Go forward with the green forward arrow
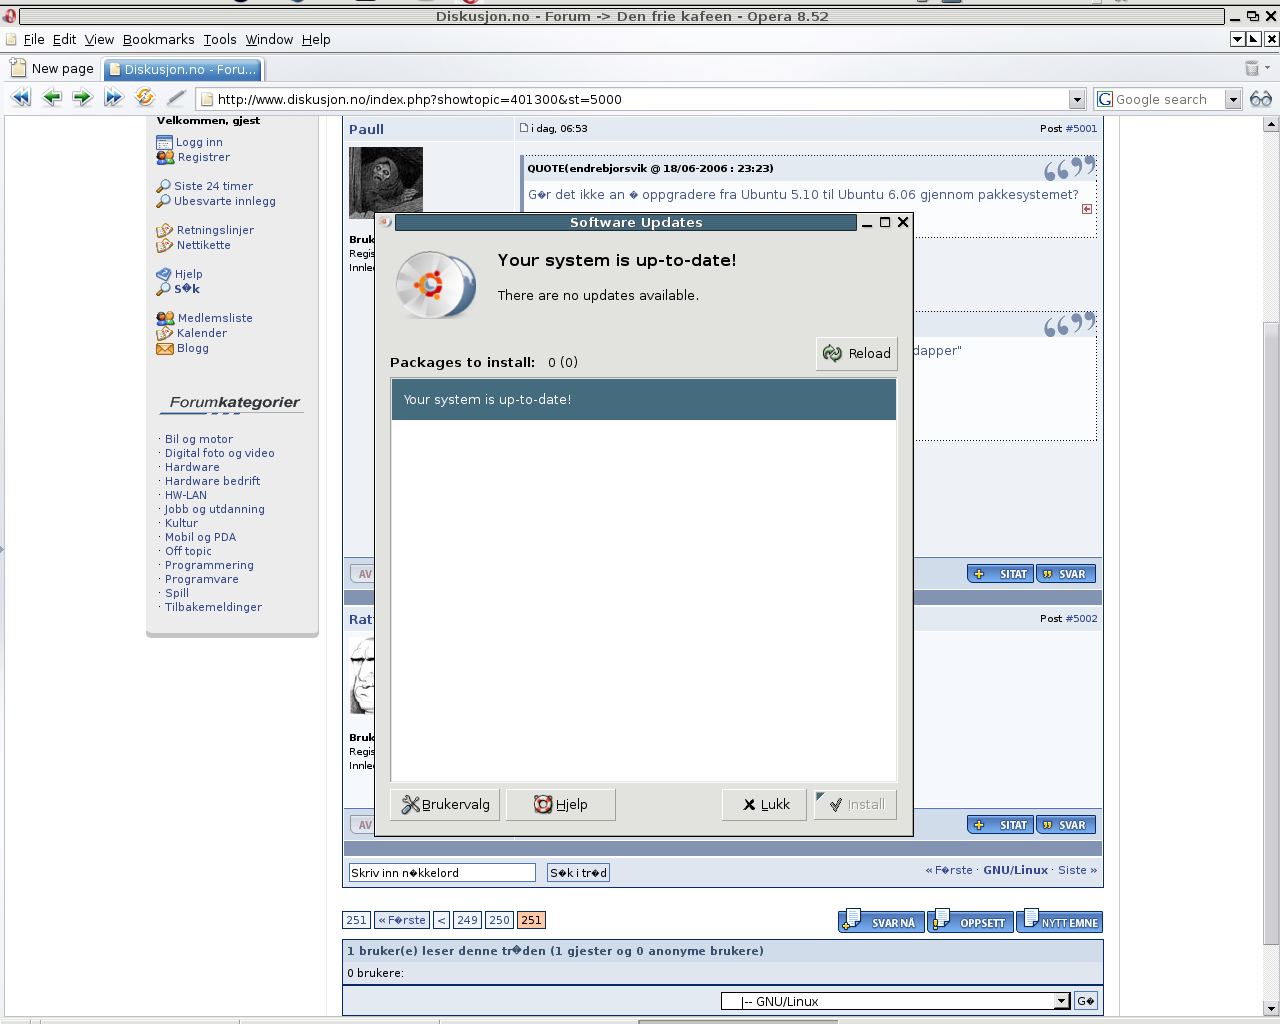The height and width of the screenshot is (1024, 1280). (83, 98)
